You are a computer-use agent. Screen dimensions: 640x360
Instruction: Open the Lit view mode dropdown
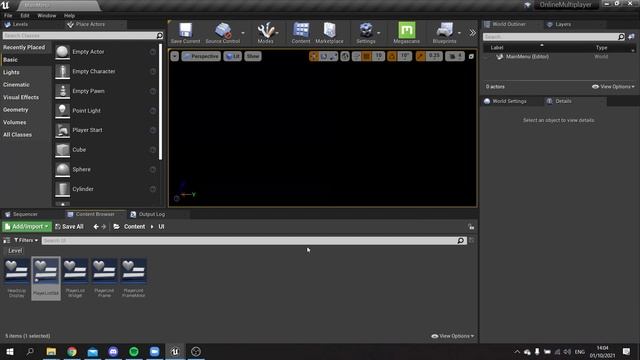click(x=233, y=56)
